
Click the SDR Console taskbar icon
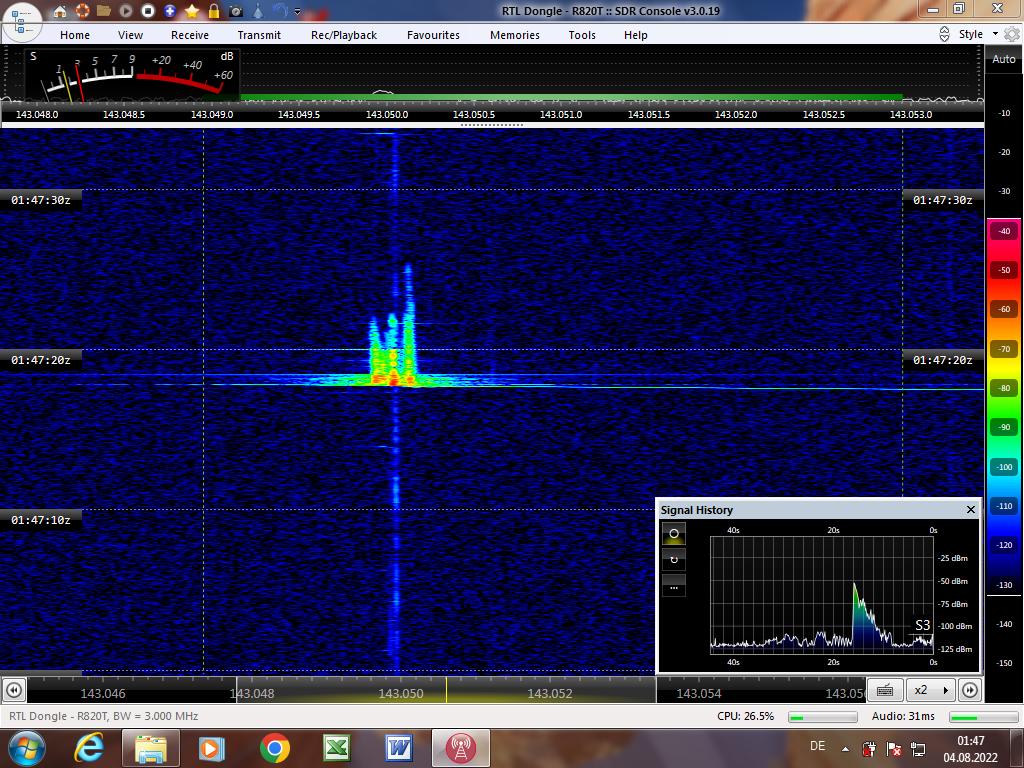tap(460, 748)
